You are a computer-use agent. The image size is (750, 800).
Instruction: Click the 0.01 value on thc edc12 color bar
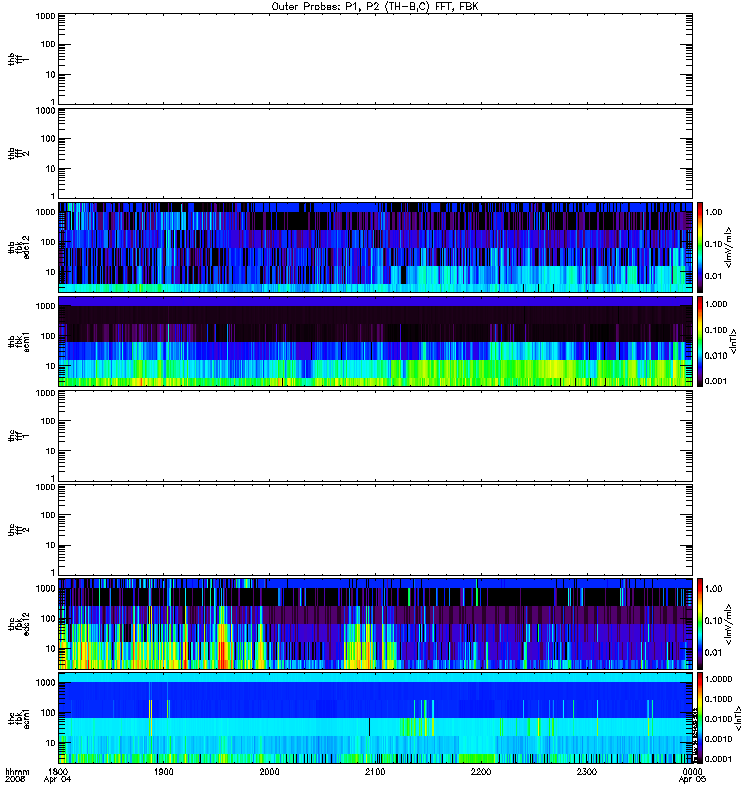tap(713, 652)
